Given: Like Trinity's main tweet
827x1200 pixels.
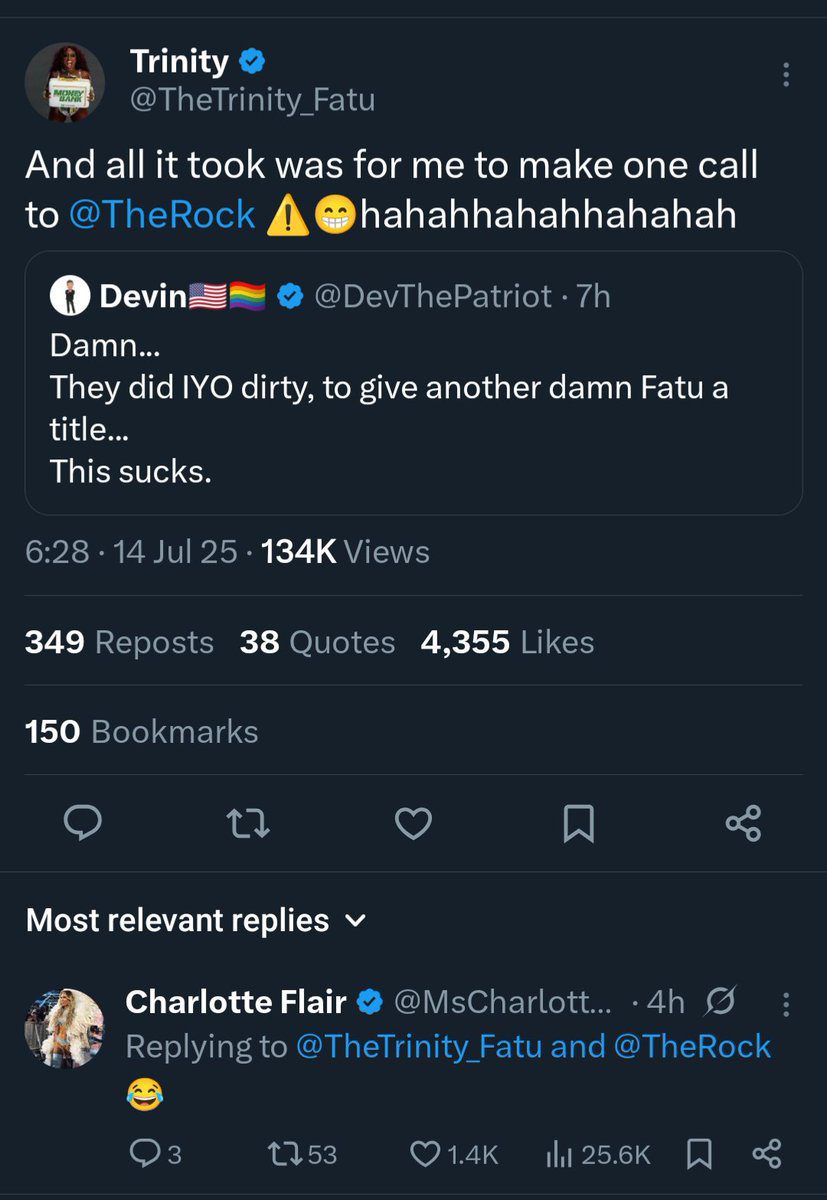Looking at the screenshot, I should [413, 823].
